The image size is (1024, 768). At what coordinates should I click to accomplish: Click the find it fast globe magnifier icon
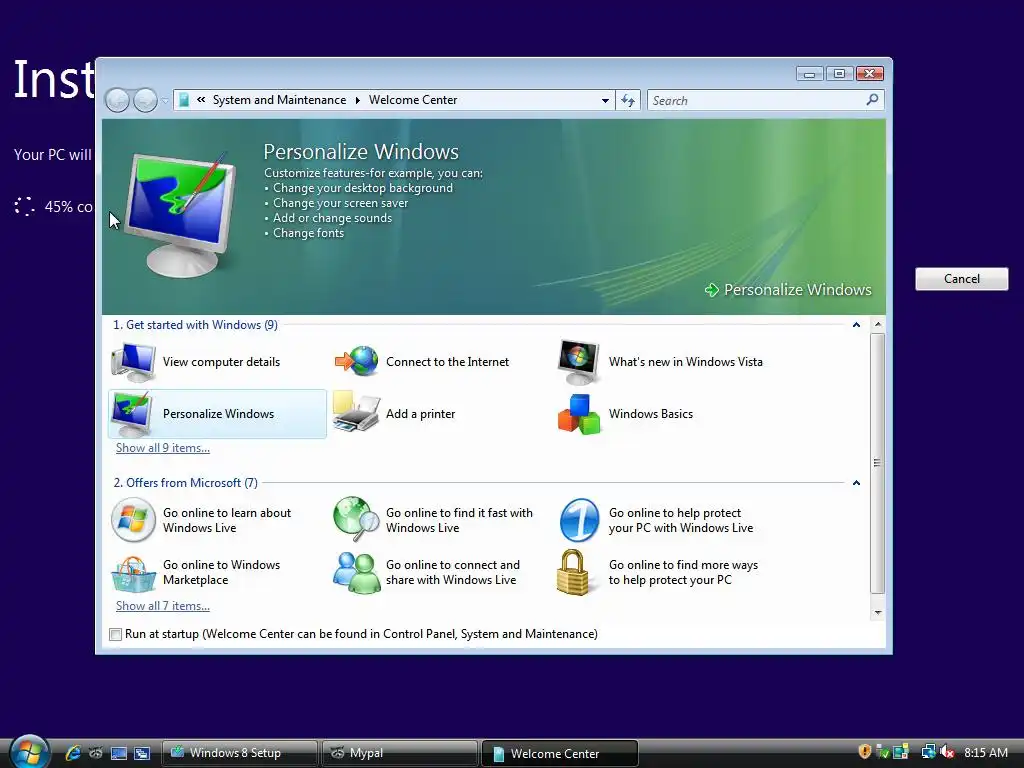356,519
